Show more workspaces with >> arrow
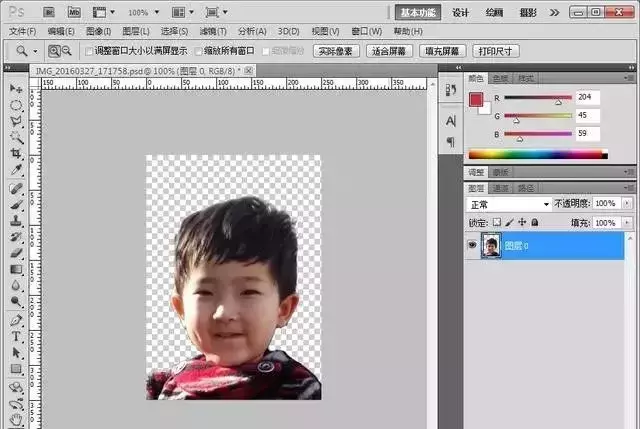640x429 pixels. (554, 13)
